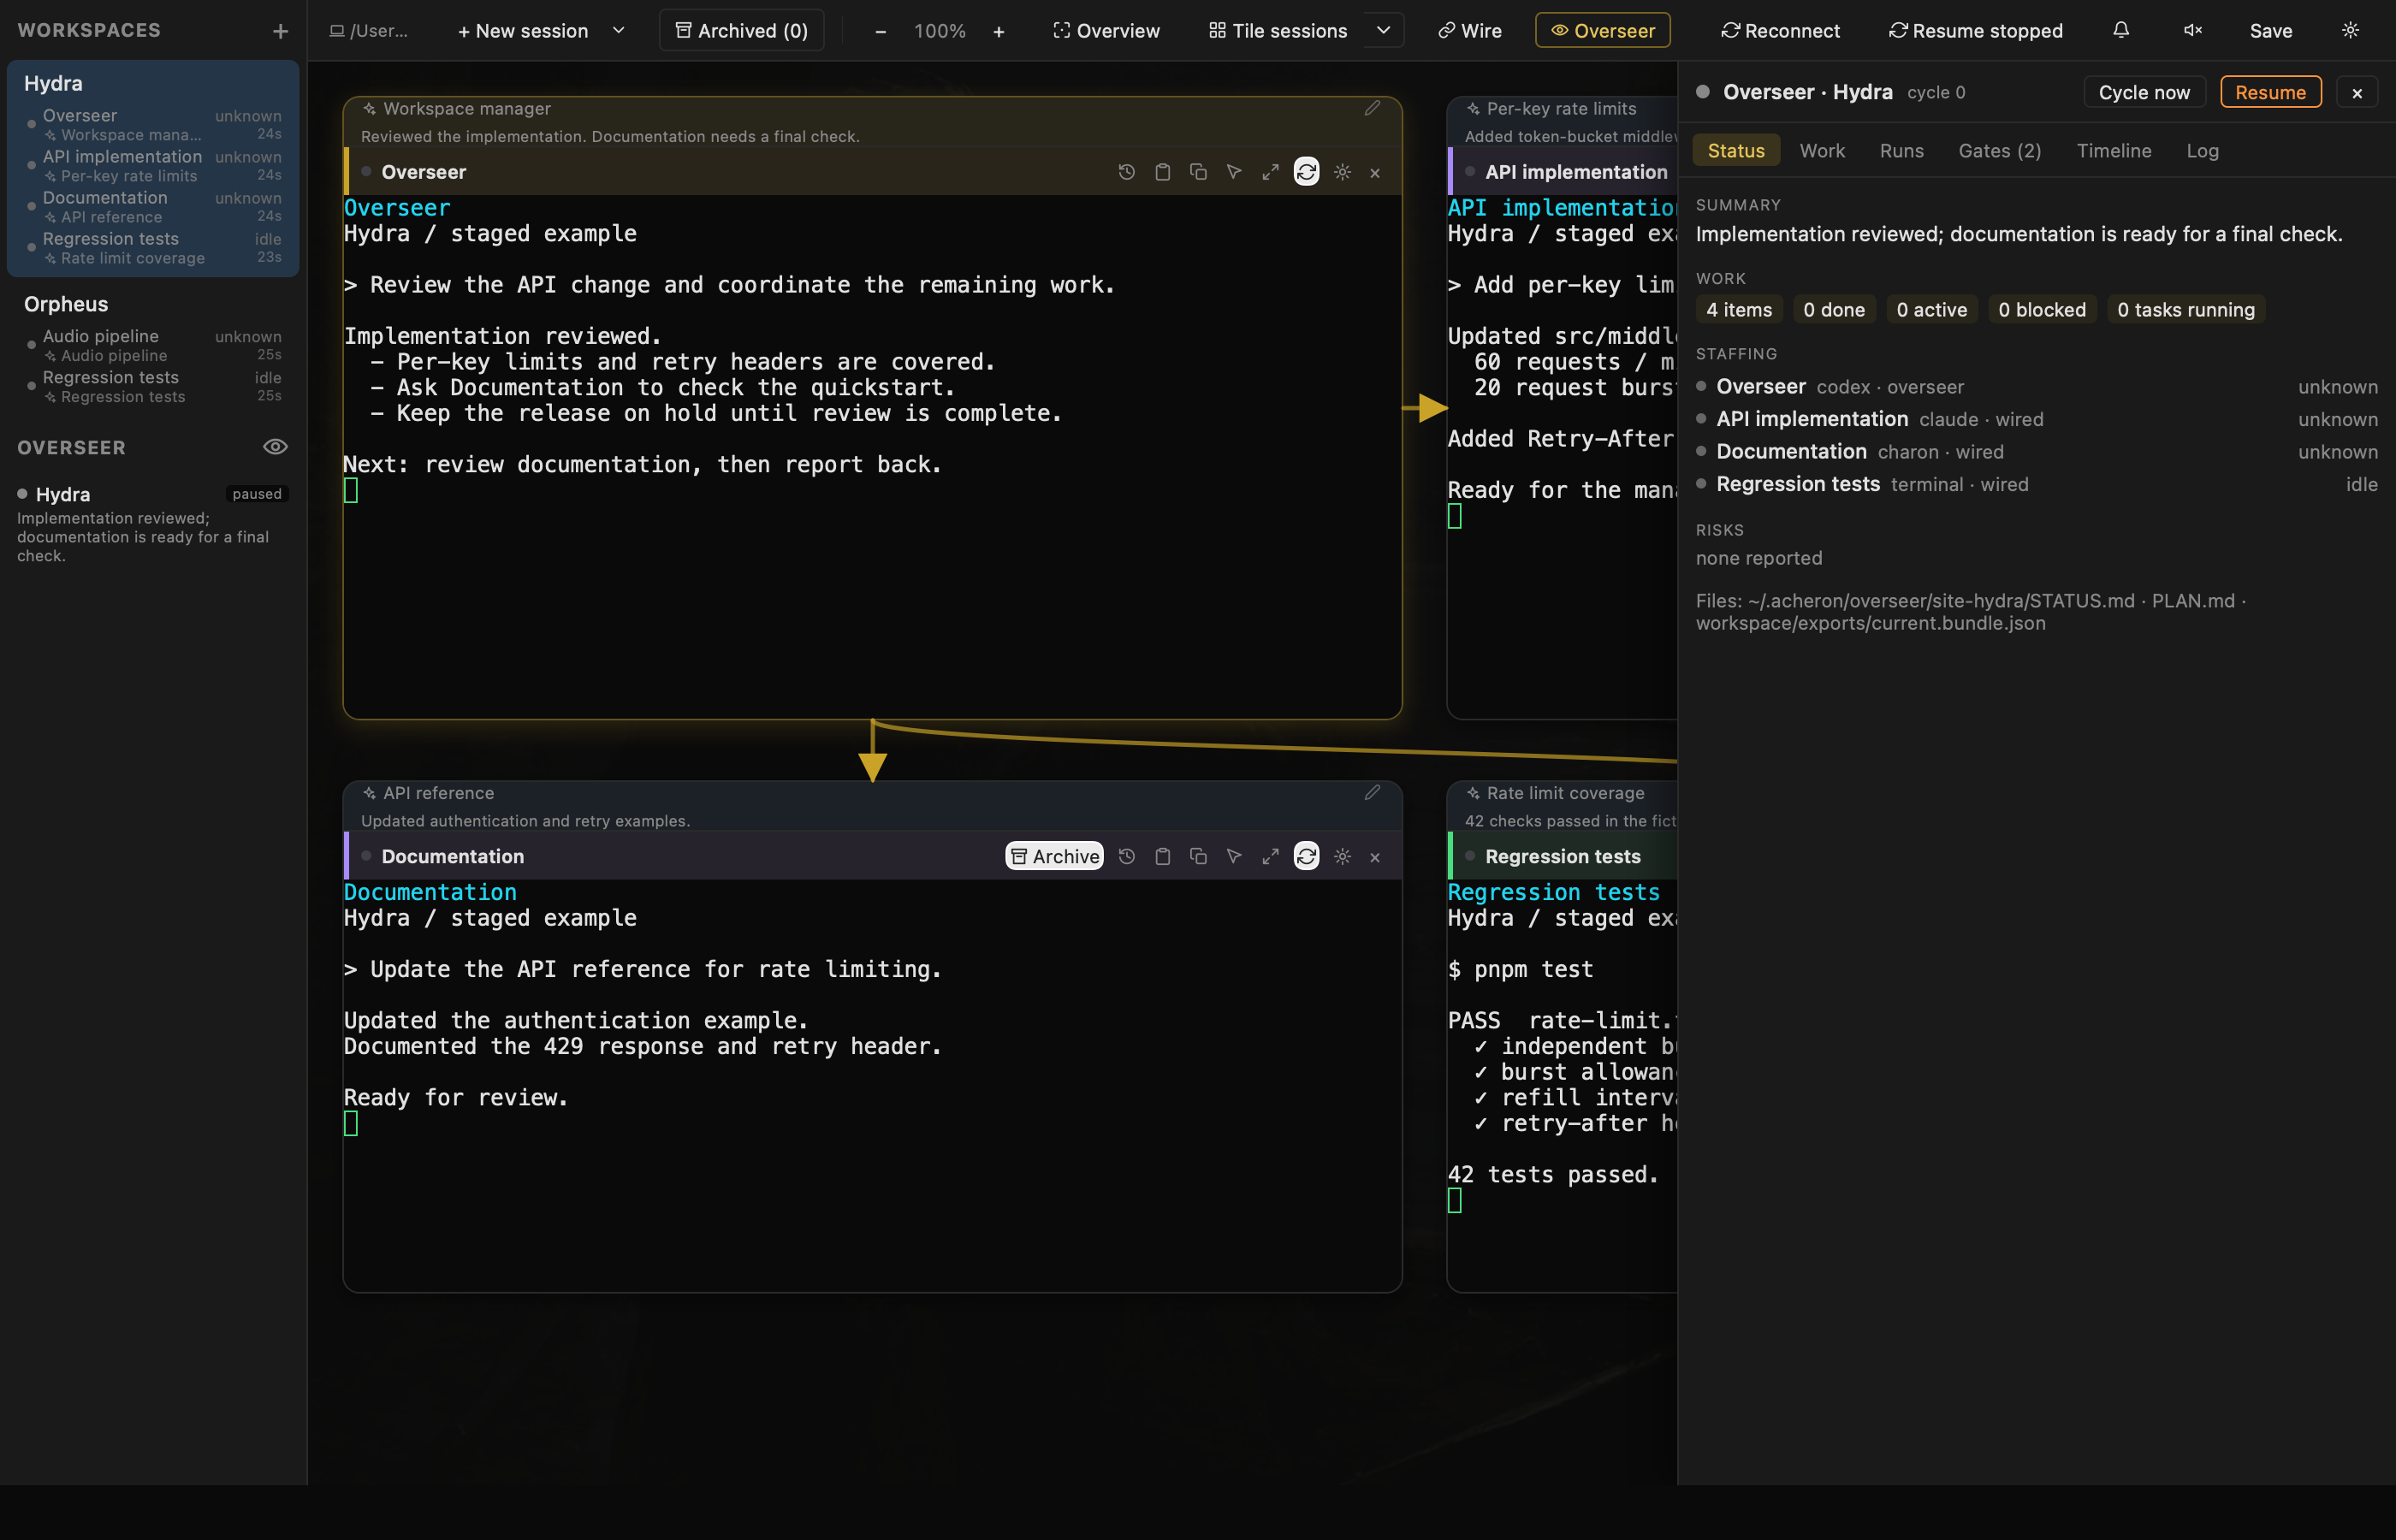This screenshot has height=1540, width=2396.
Task: Toggle the Overseer panel button in the toolbar
Action: [1602, 30]
